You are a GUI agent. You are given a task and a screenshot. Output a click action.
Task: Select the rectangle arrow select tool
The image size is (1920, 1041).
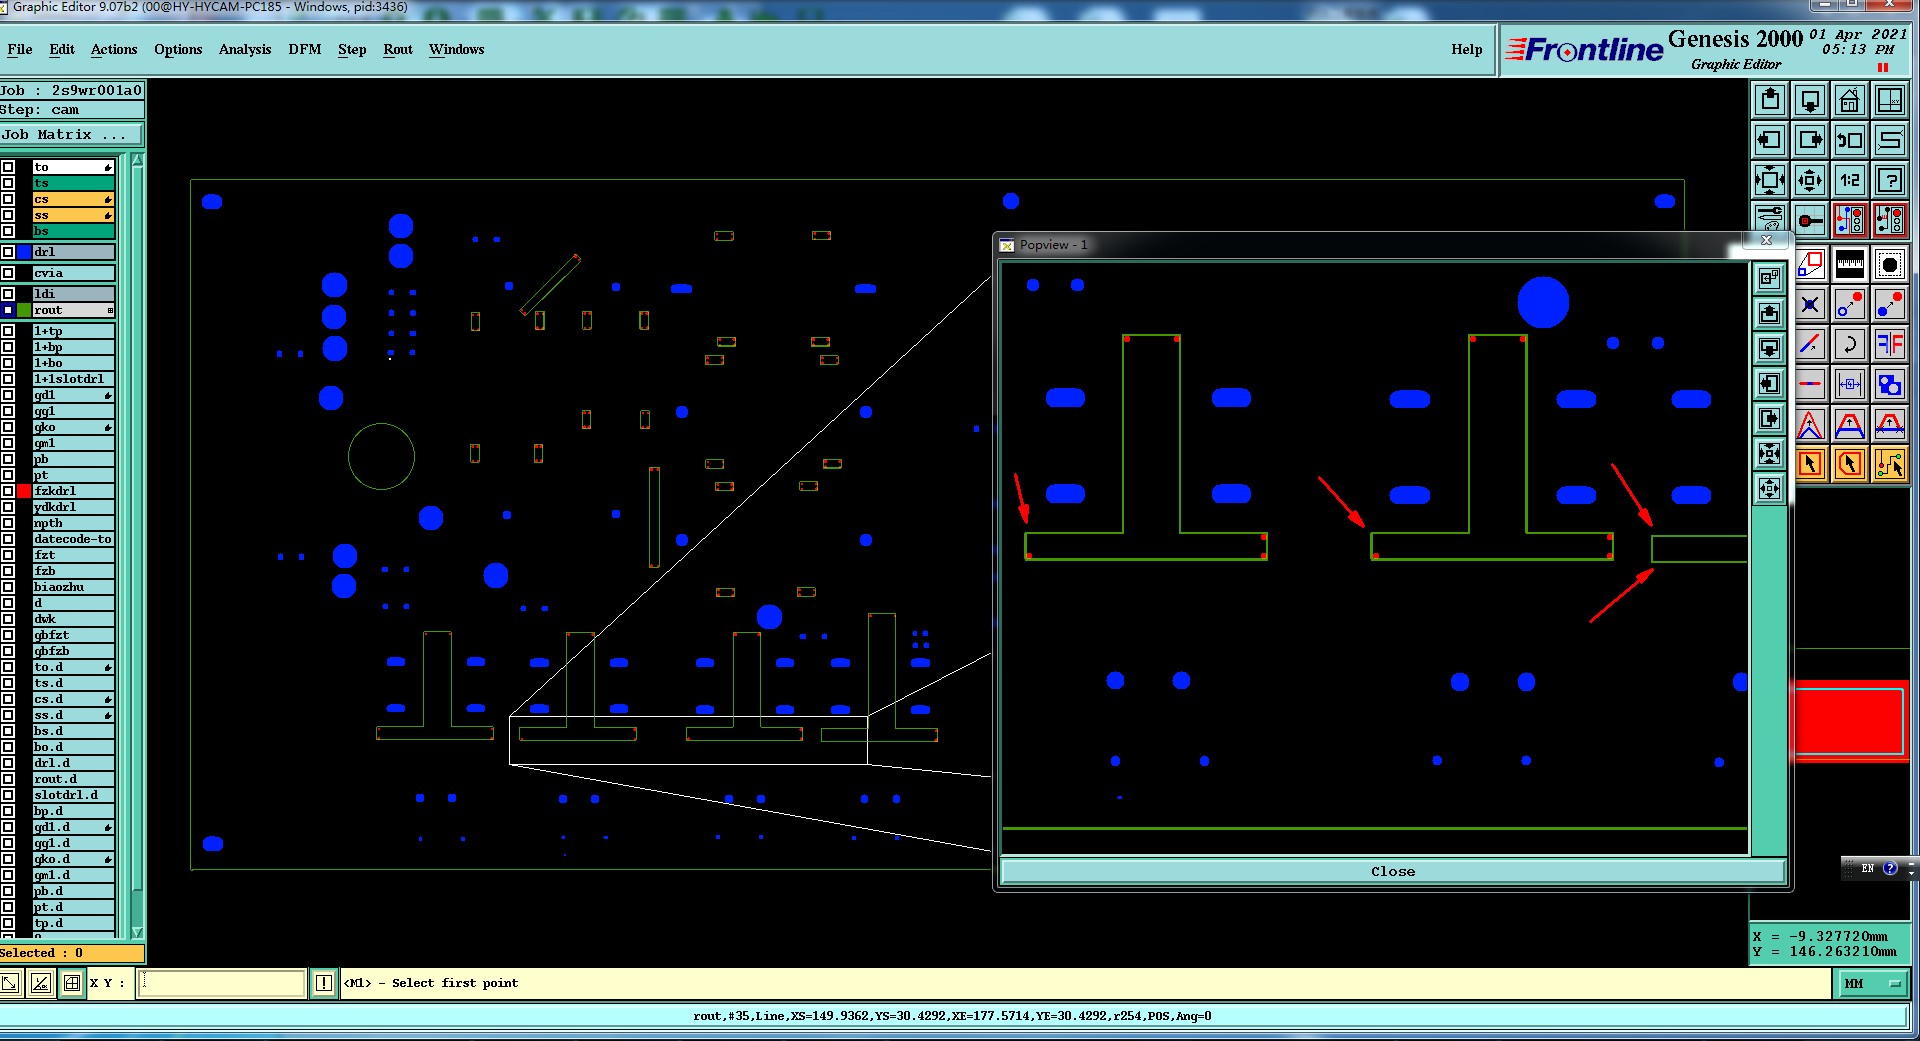[1810, 464]
